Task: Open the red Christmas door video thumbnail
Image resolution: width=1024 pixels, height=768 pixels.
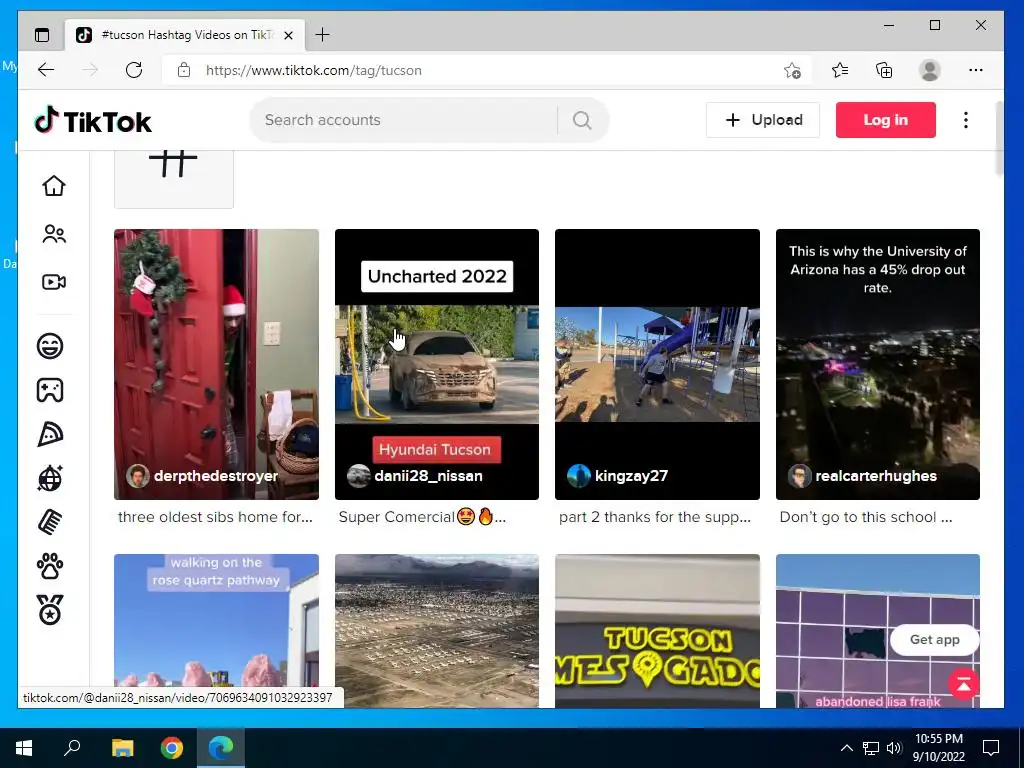Action: 216,364
